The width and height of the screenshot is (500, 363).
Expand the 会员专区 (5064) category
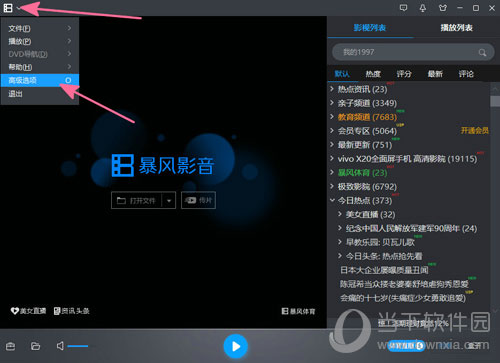332,131
